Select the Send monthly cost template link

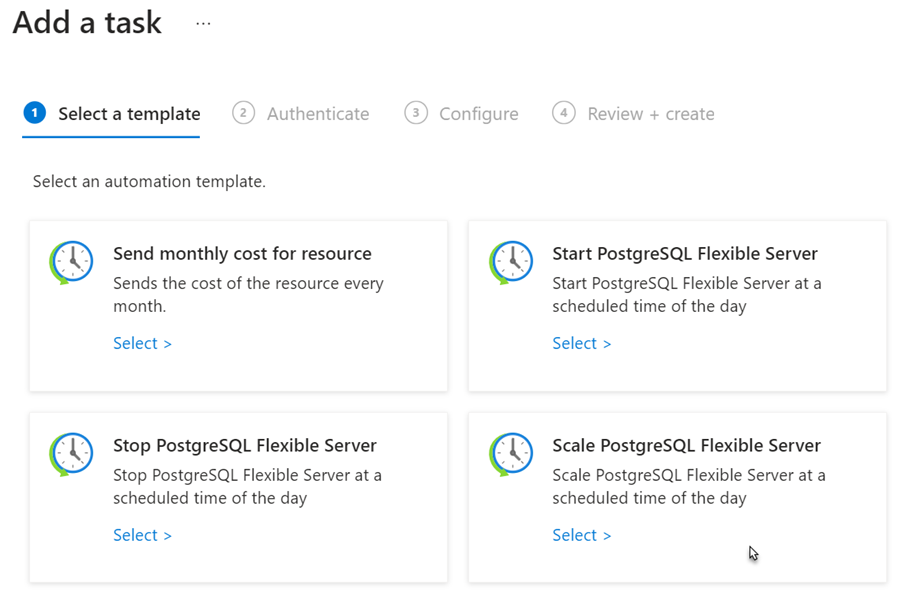[x=142, y=343]
